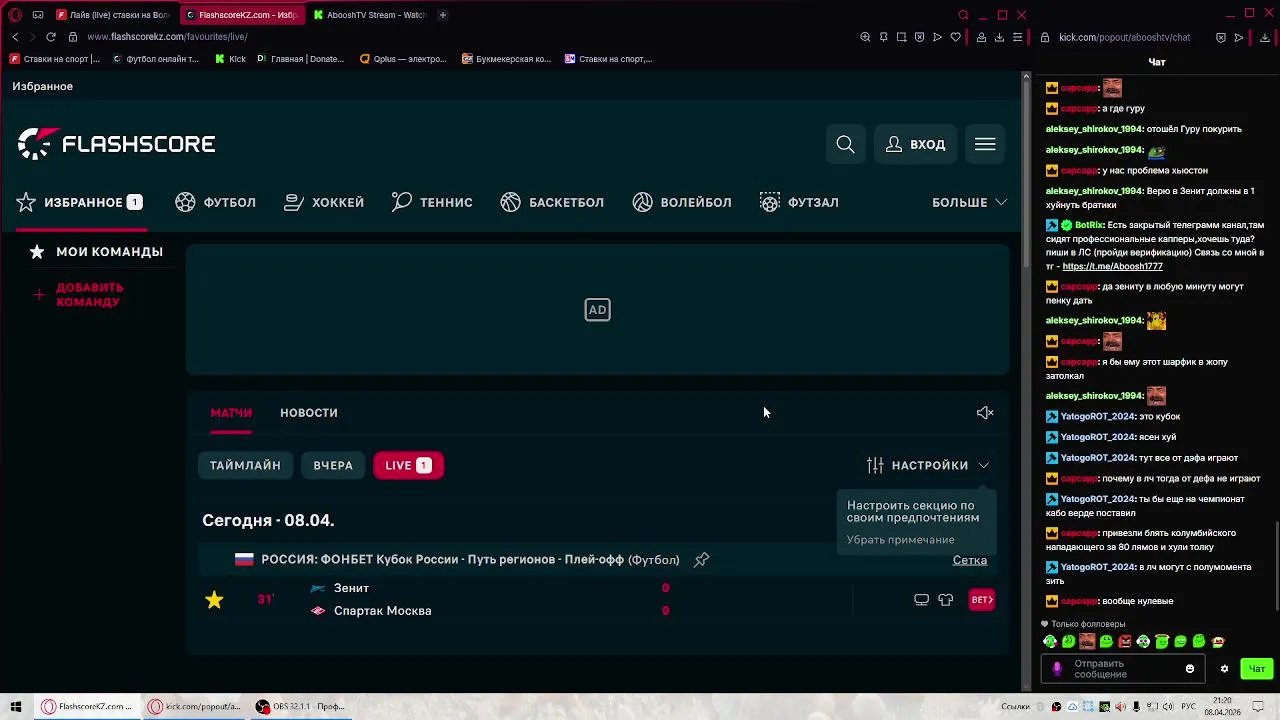Open Kick chat settings gear

click(x=1224, y=669)
